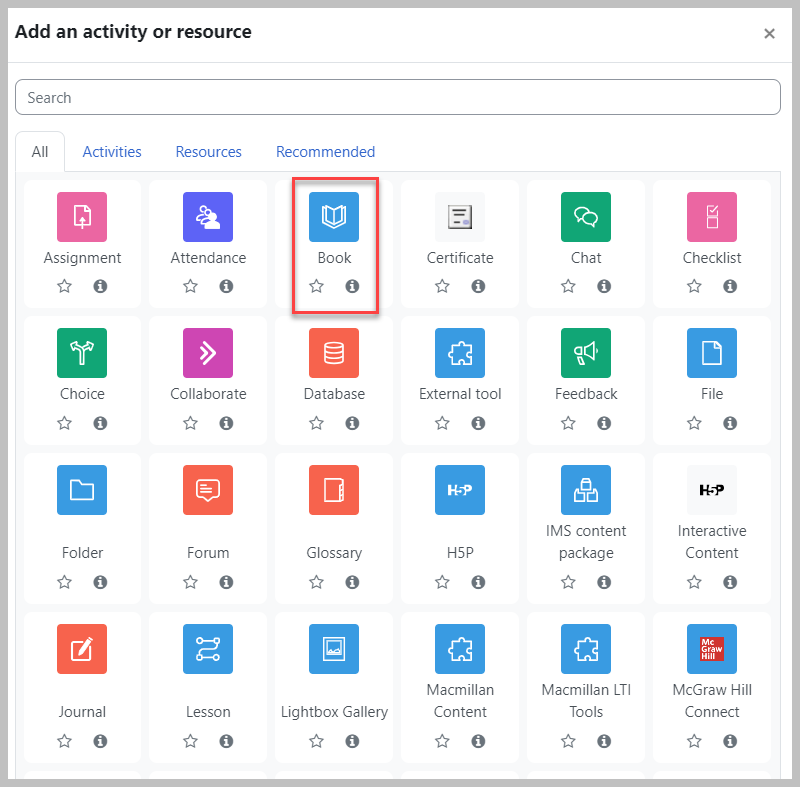View info for Checklist activity

[x=730, y=286]
